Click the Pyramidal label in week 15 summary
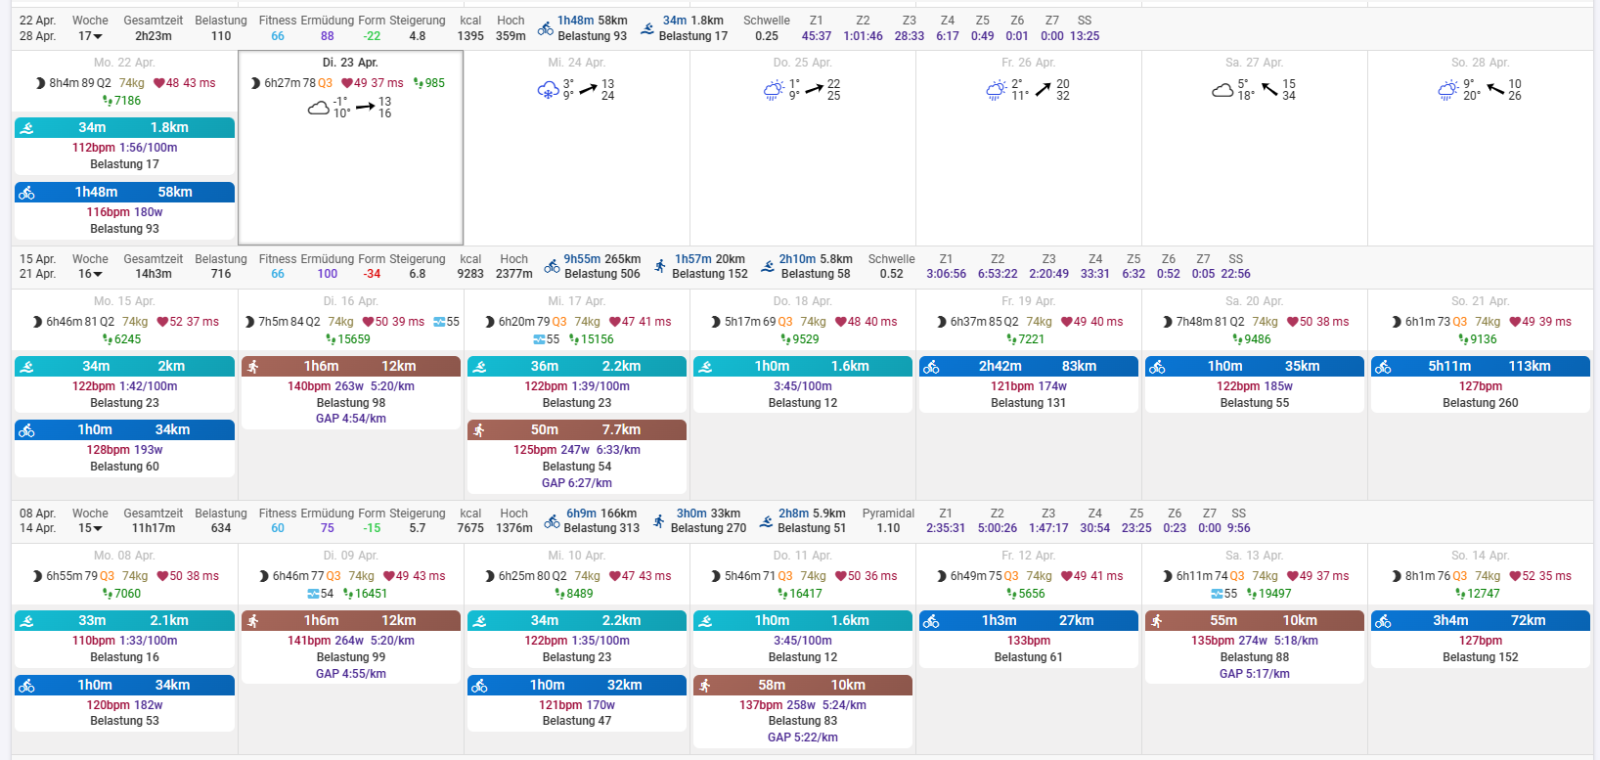The height and width of the screenshot is (760, 1600). click(888, 514)
